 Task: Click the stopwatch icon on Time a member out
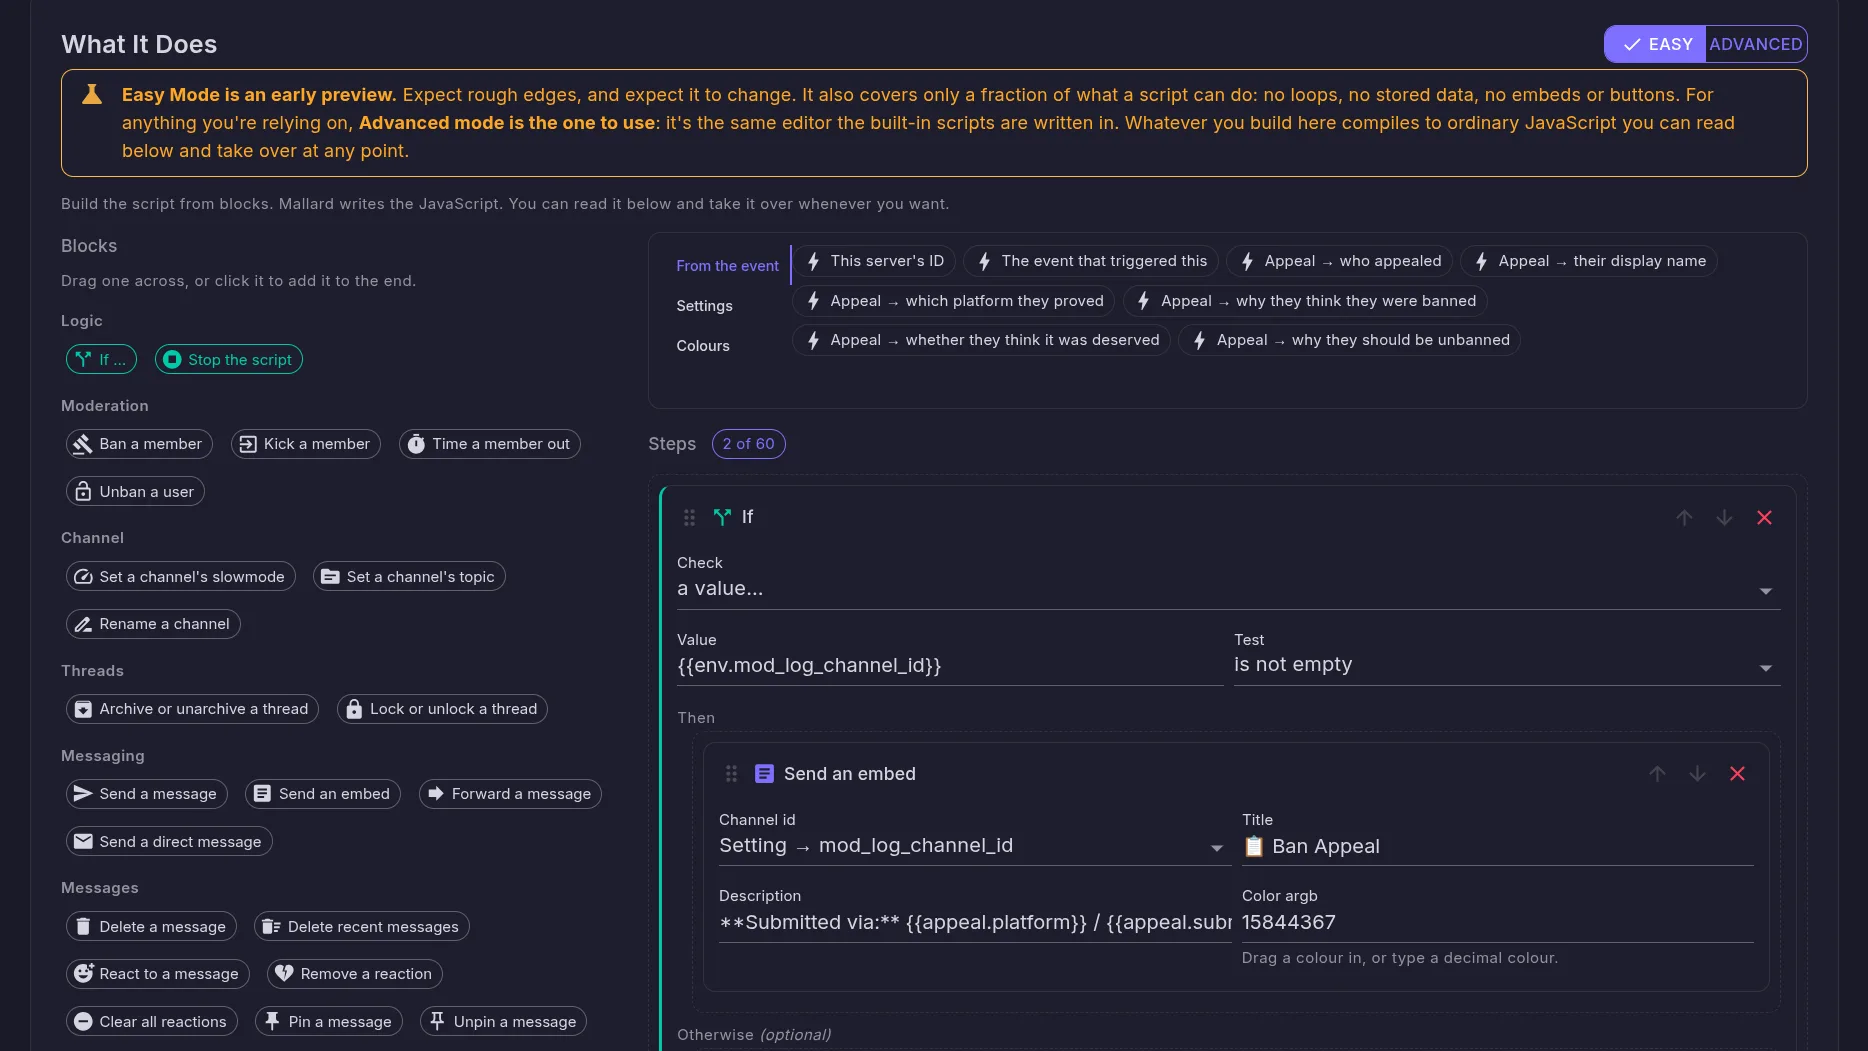click(416, 444)
